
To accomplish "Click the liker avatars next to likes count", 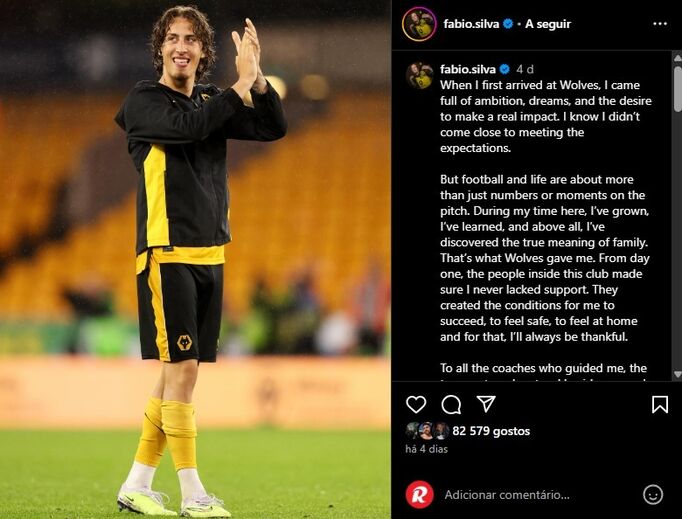I will (427, 431).
